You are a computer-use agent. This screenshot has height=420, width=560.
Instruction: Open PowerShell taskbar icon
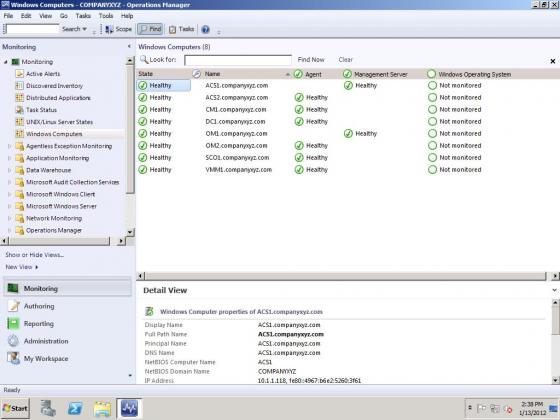75,408
